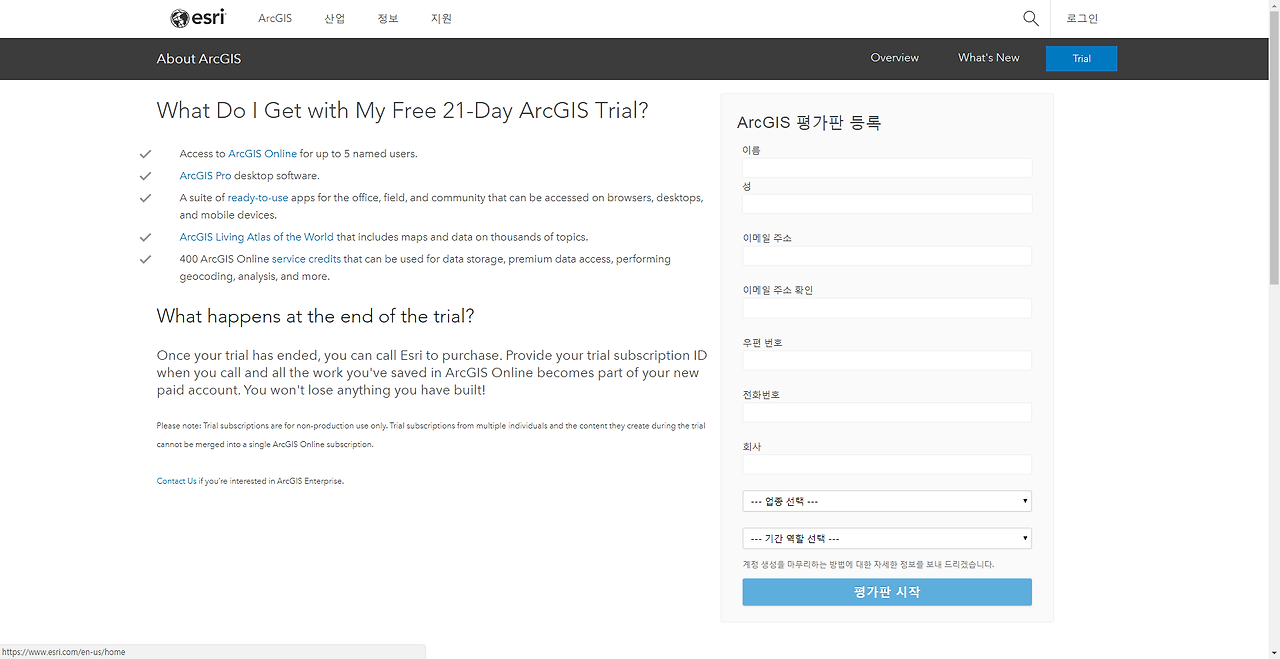Image resolution: width=1280 pixels, height=659 pixels.
Task: Open the 정보 menu
Action: point(388,18)
